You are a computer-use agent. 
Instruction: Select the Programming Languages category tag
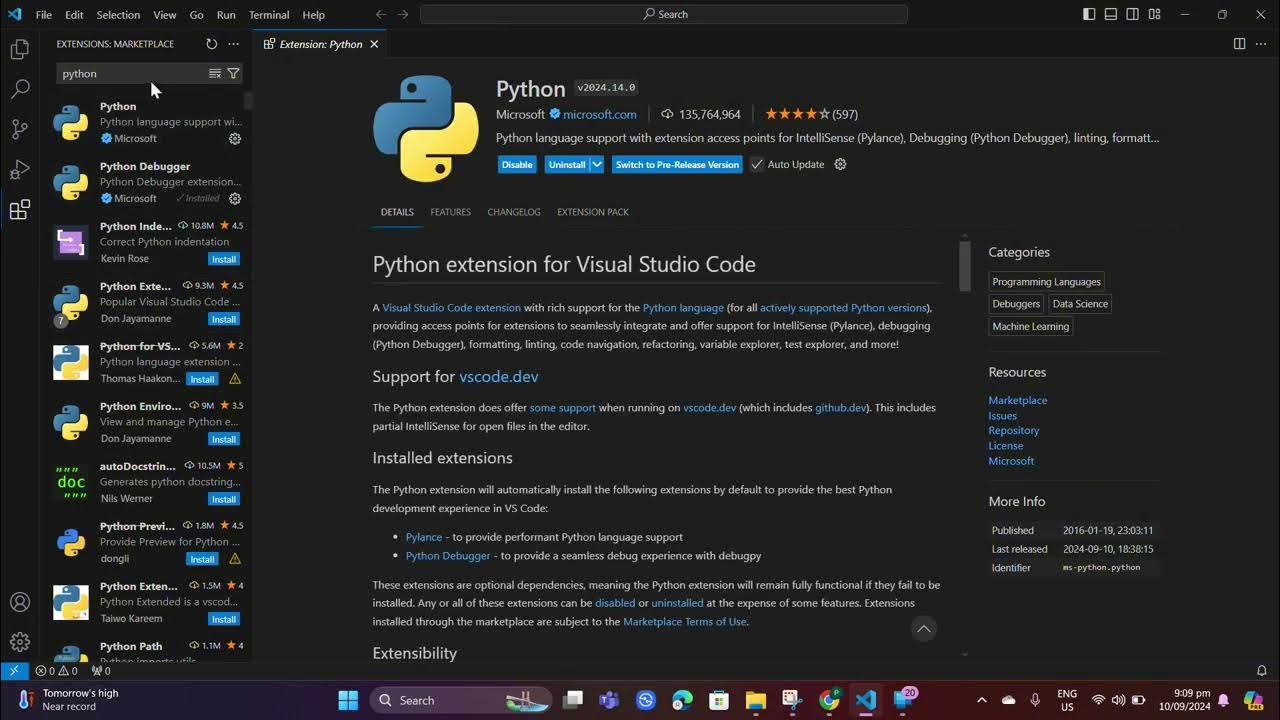pos(1047,282)
